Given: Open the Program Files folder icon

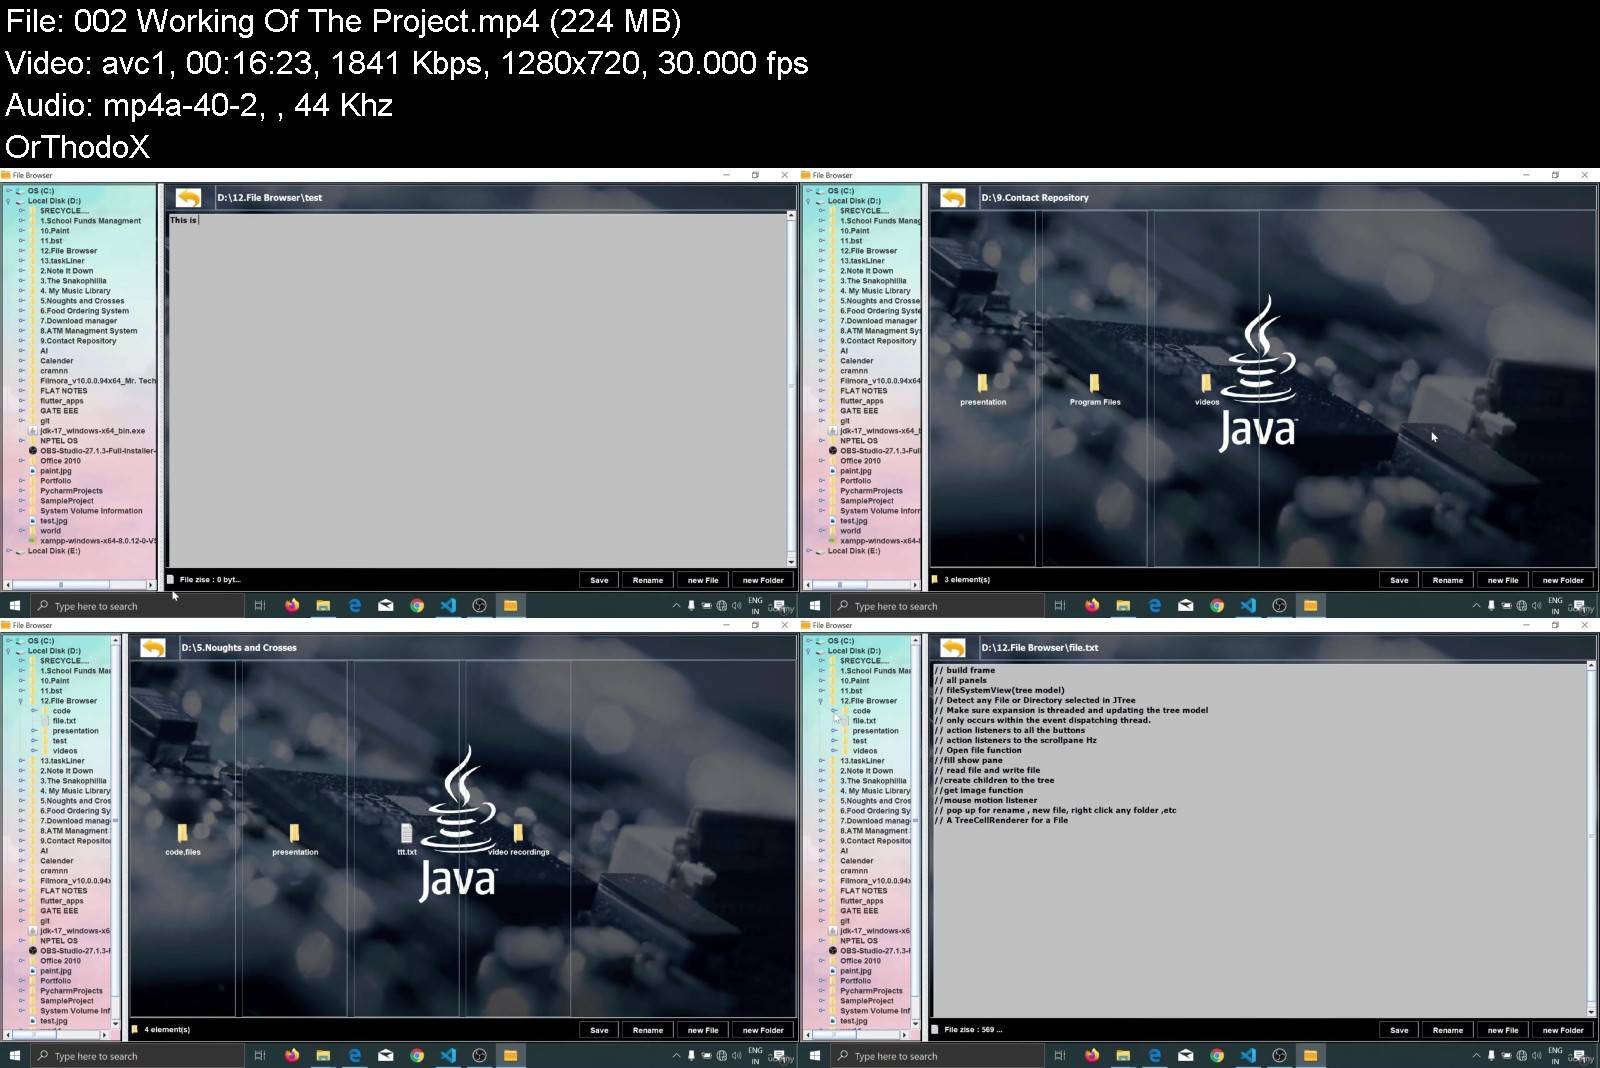Looking at the screenshot, I should pyautogui.click(x=1094, y=383).
